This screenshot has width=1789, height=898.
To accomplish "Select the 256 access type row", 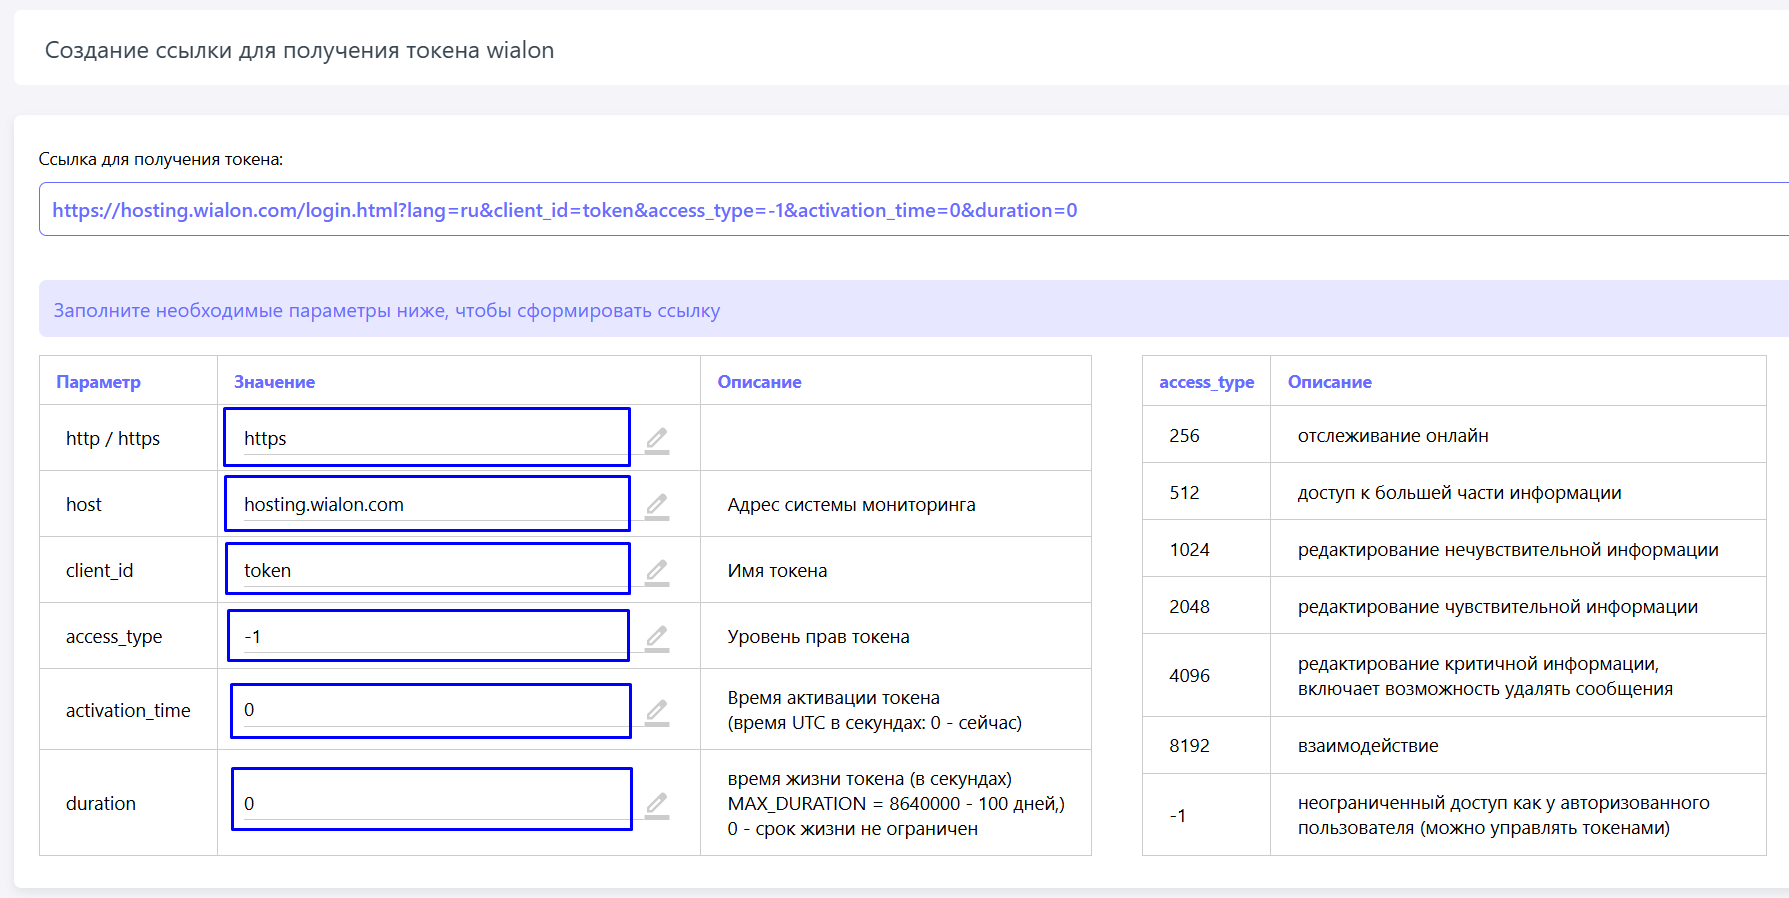I will (x=1184, y=436).
